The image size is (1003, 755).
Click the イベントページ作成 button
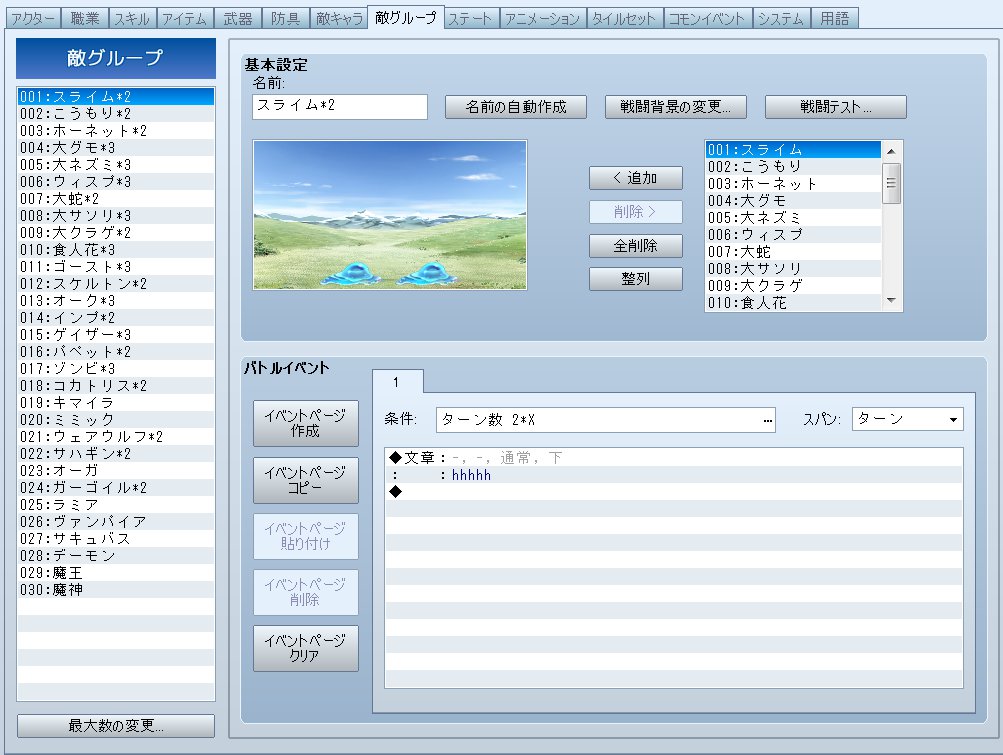pos(306,424)
